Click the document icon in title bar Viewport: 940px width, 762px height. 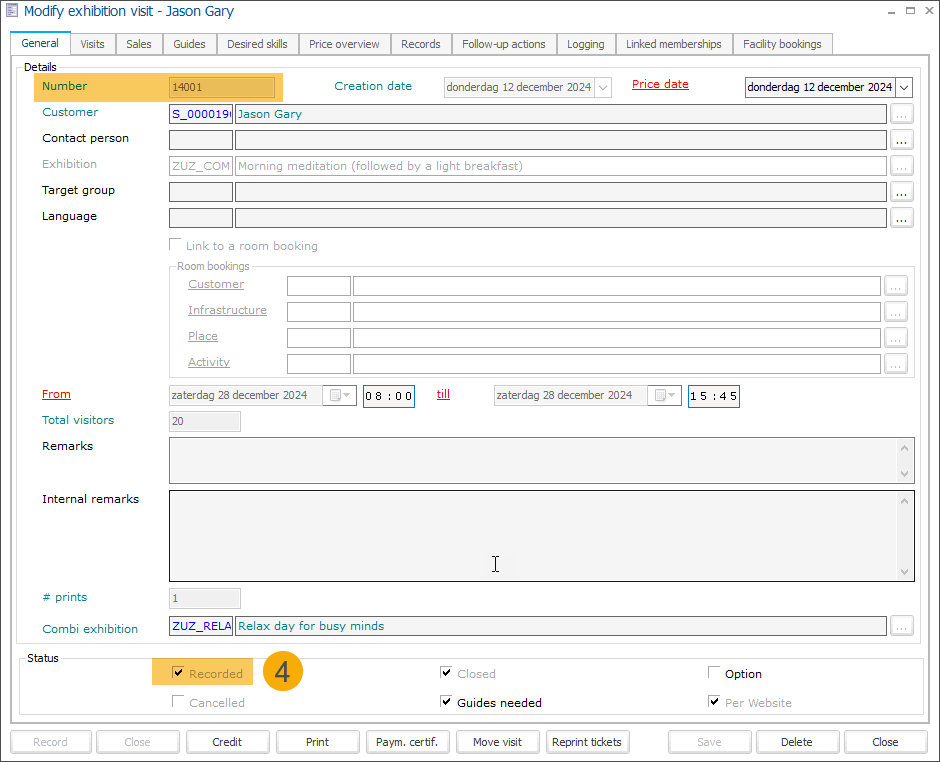(x=12, y=12)
